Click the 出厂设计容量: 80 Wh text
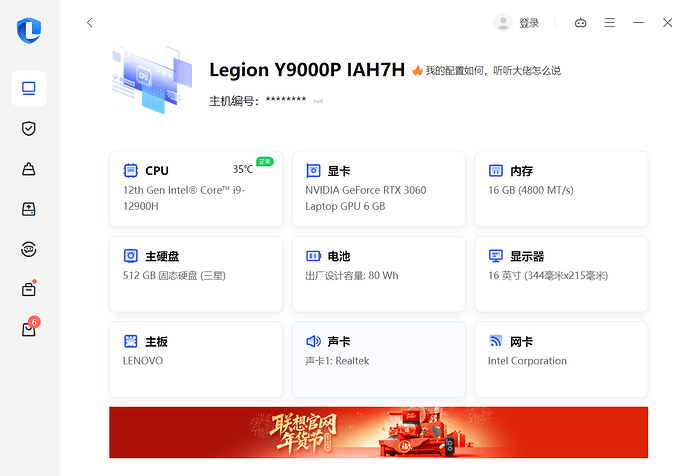The image size is (690, 476). click(x=352, y=275)
